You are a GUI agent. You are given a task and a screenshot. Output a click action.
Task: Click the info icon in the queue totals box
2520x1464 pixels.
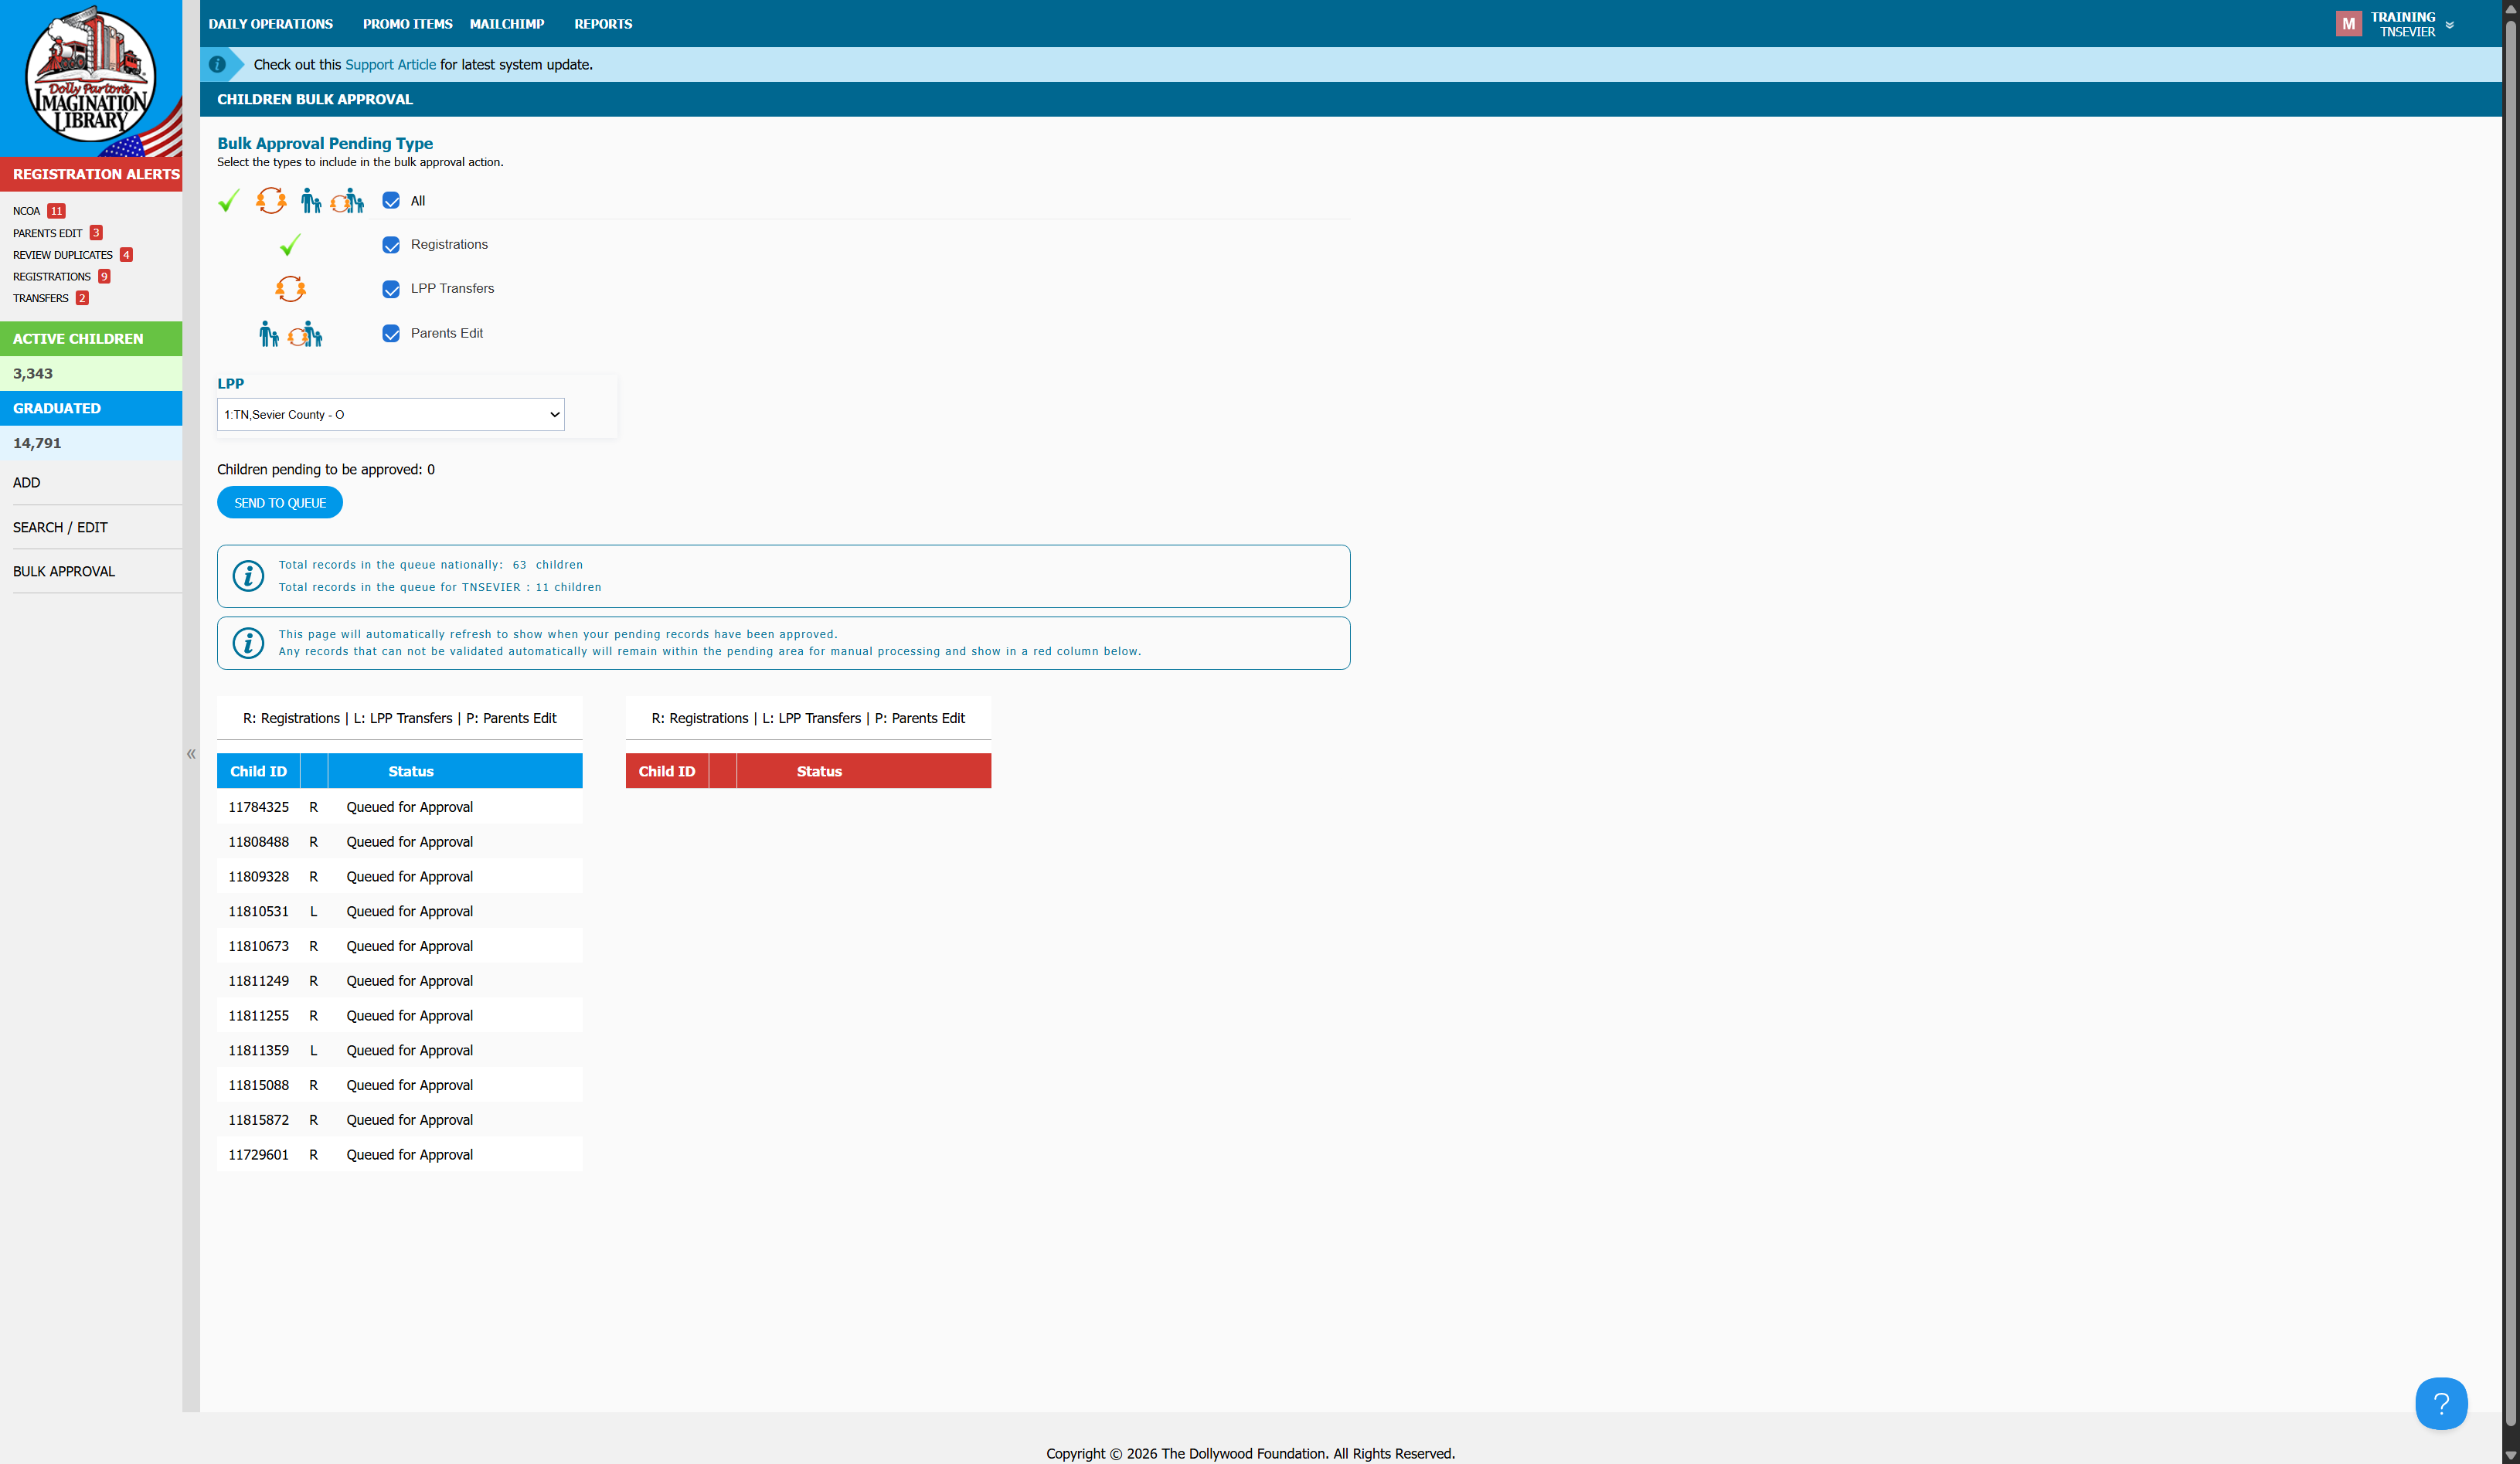[x=248, y=576]
